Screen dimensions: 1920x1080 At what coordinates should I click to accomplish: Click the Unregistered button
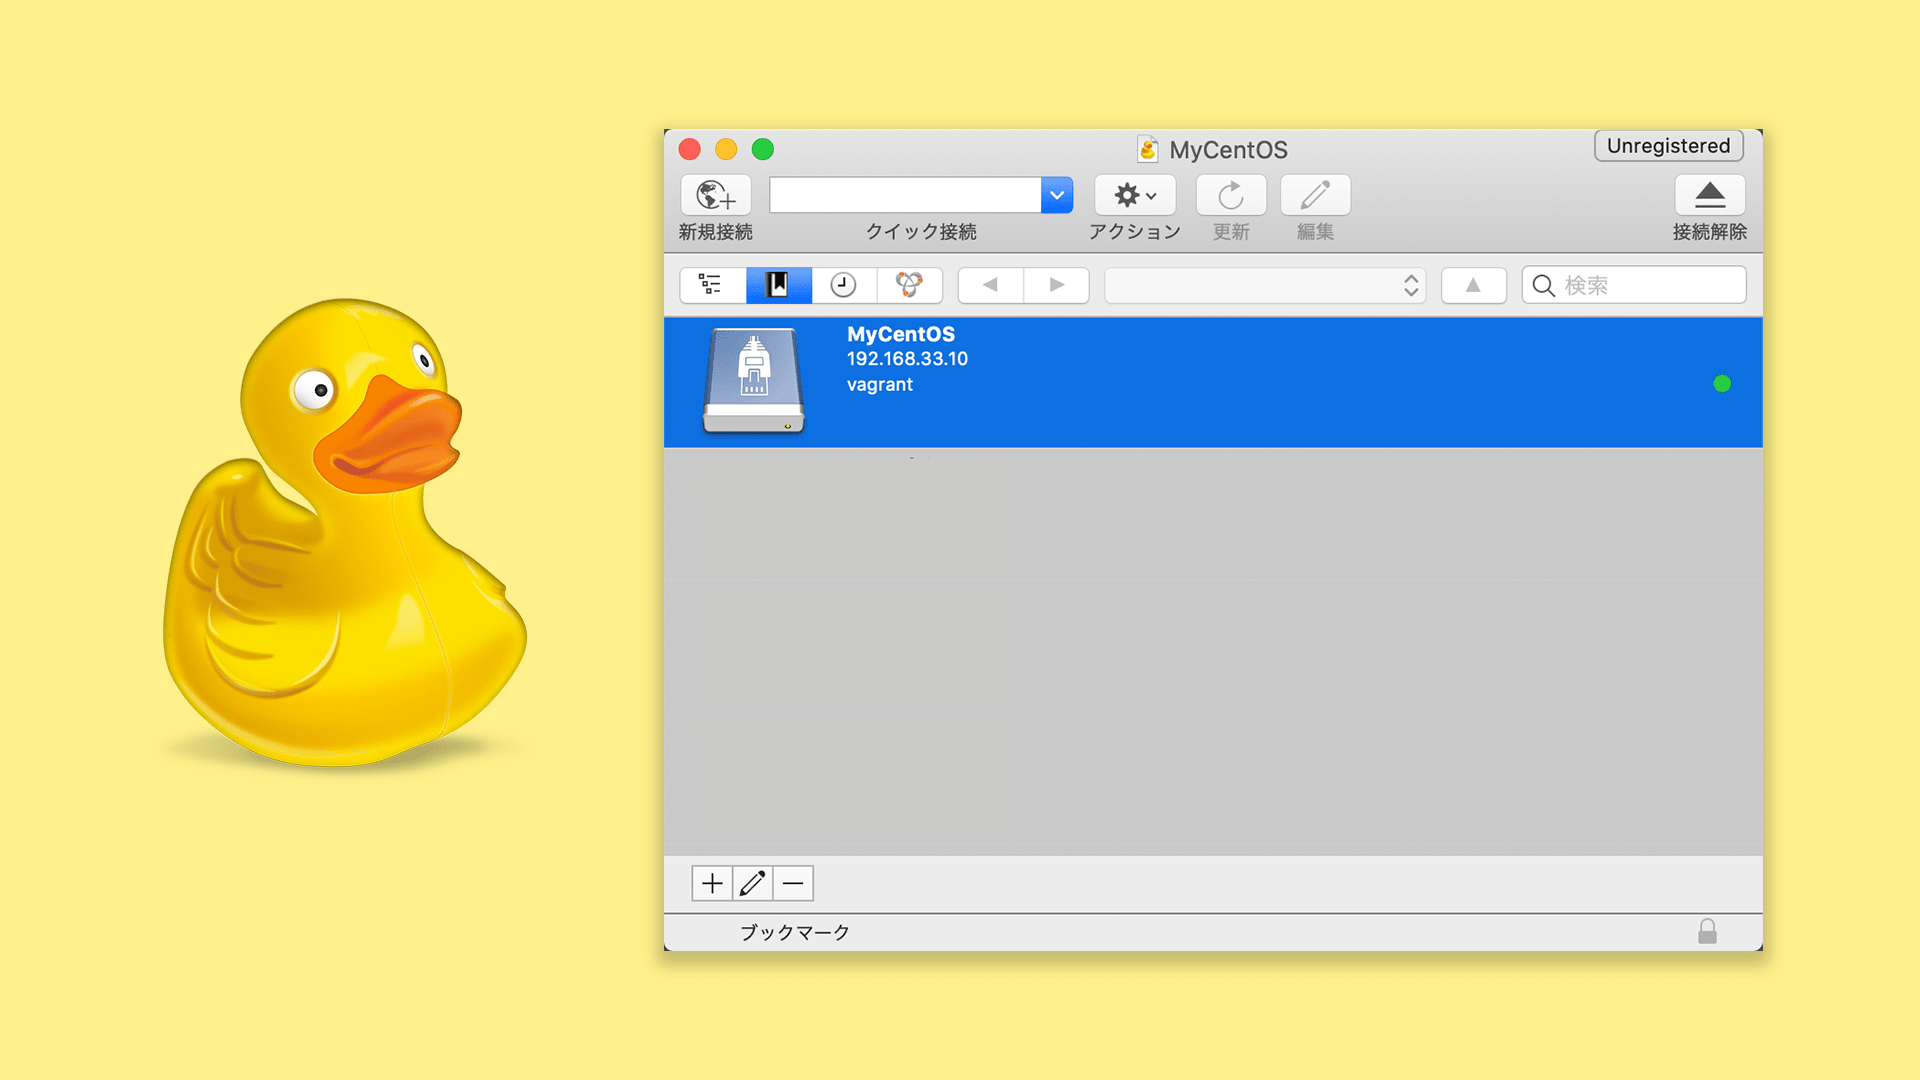tap(1668, 146)
